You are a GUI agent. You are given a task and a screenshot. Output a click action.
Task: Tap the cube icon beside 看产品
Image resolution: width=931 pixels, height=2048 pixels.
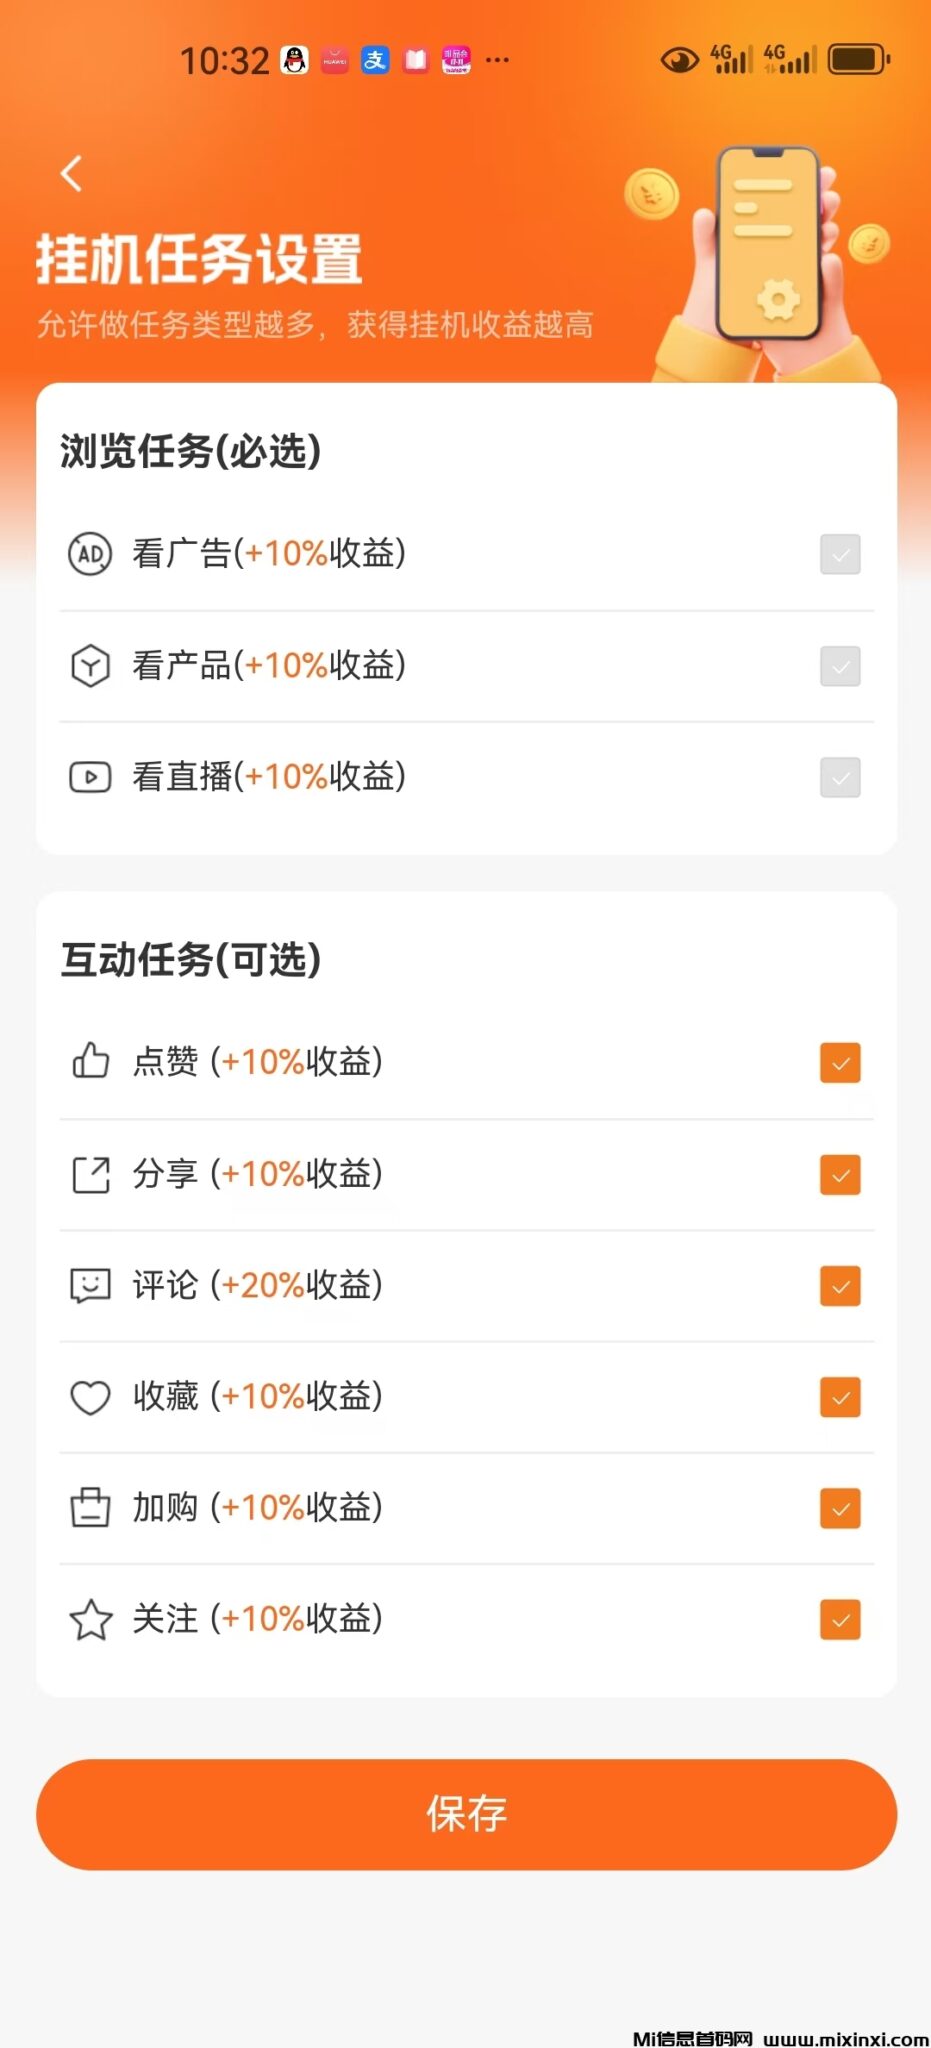point(90,666)
